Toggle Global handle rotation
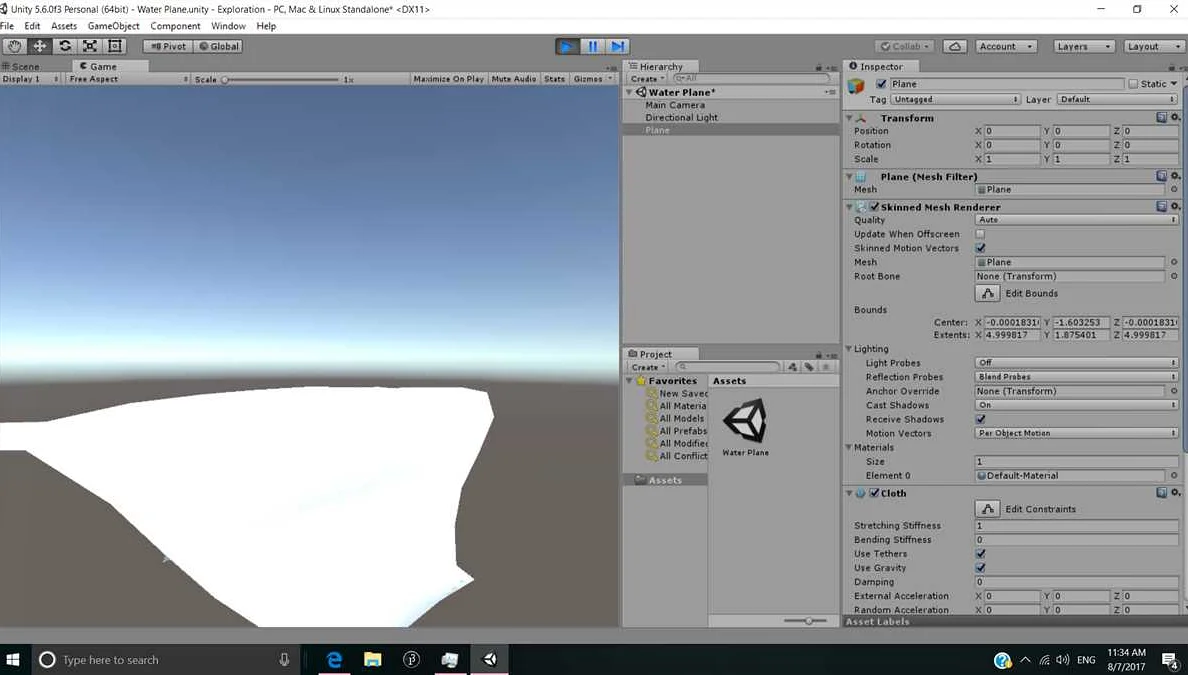The width and height of the screenshot is (1188, 675). pyautogui.click(x=218, y=46)
